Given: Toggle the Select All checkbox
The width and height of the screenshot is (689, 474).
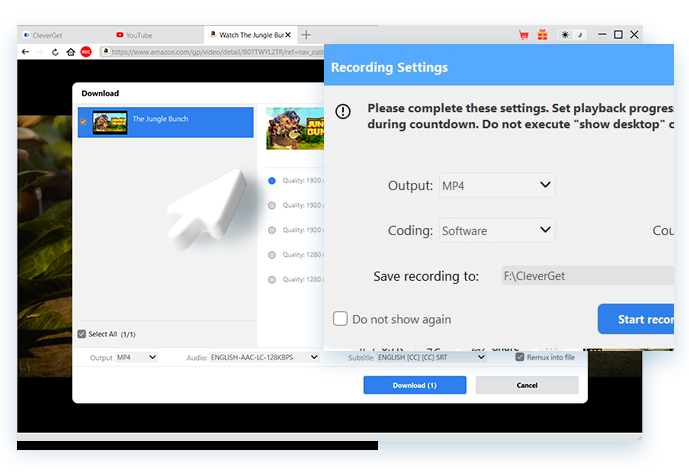Looking at the screenshot, I should tap(82, 334).
